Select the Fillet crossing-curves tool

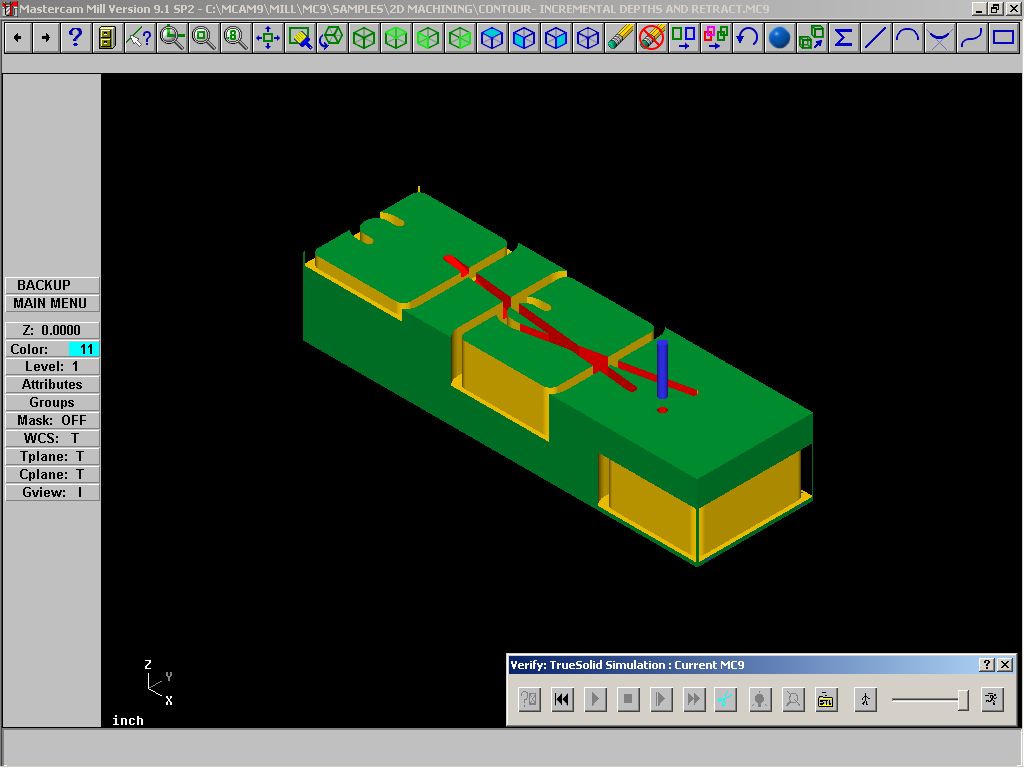pos(940,38)
